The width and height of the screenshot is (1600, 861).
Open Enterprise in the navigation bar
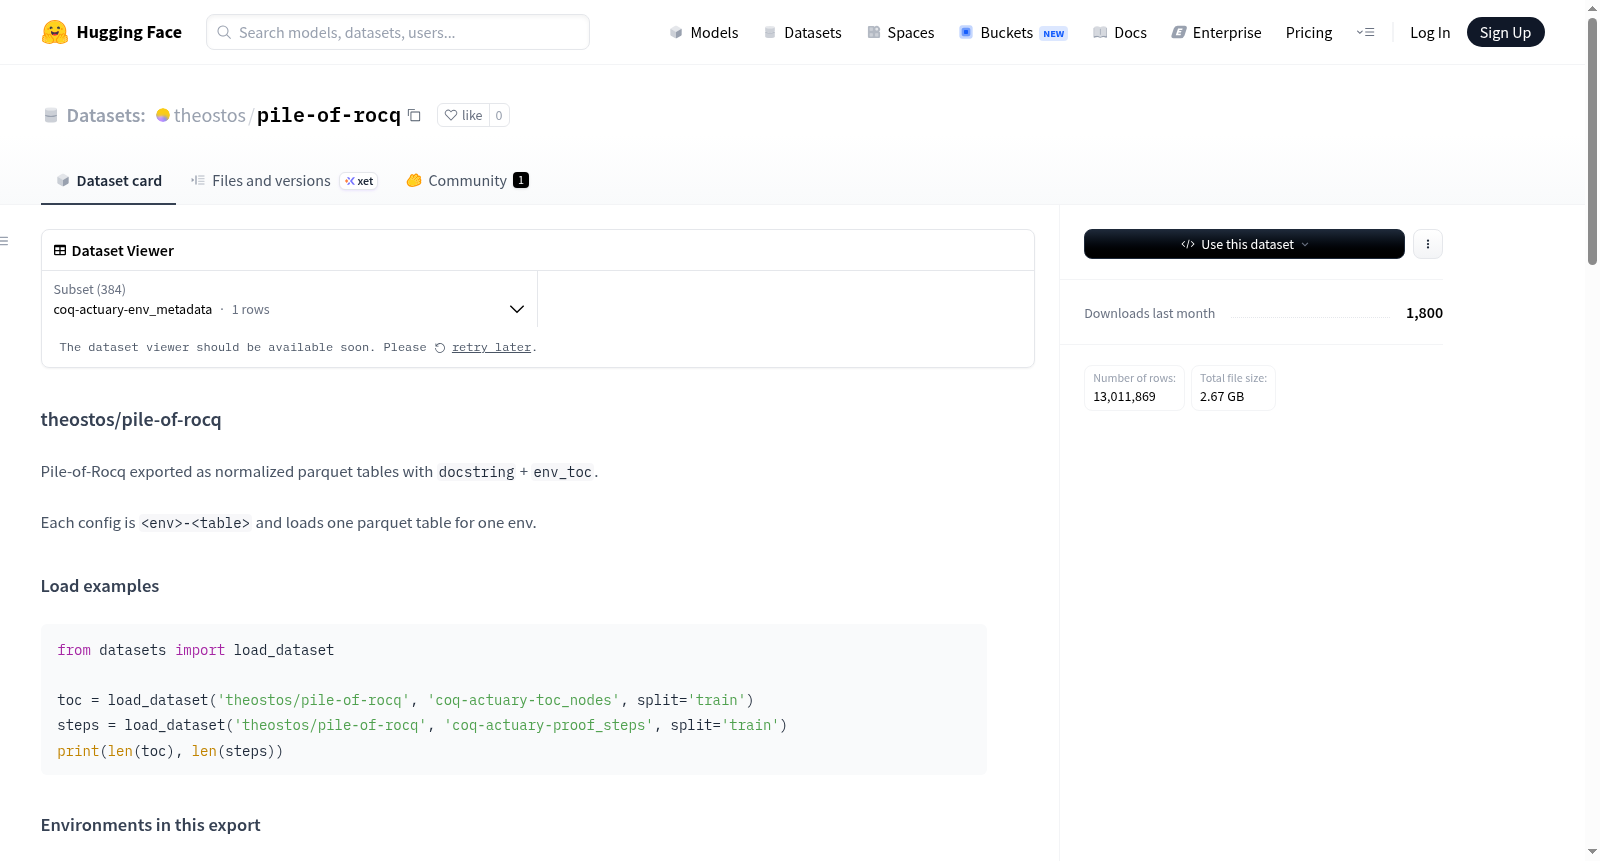tap(1216, 32)
